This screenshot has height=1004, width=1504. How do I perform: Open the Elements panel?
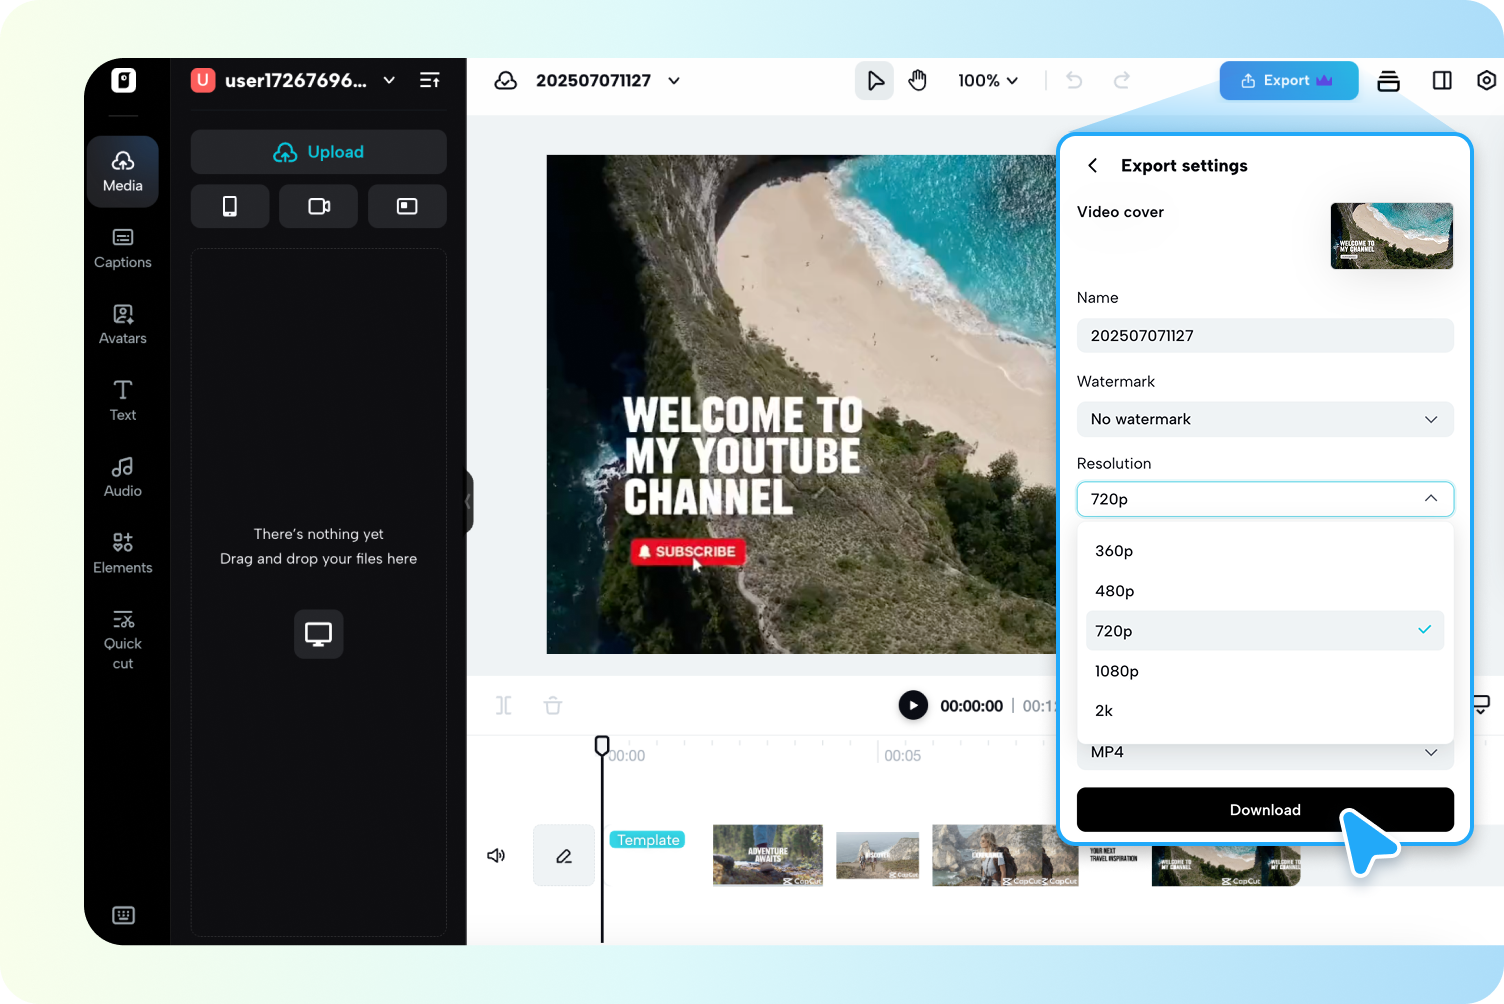click(x=122, y=552)
